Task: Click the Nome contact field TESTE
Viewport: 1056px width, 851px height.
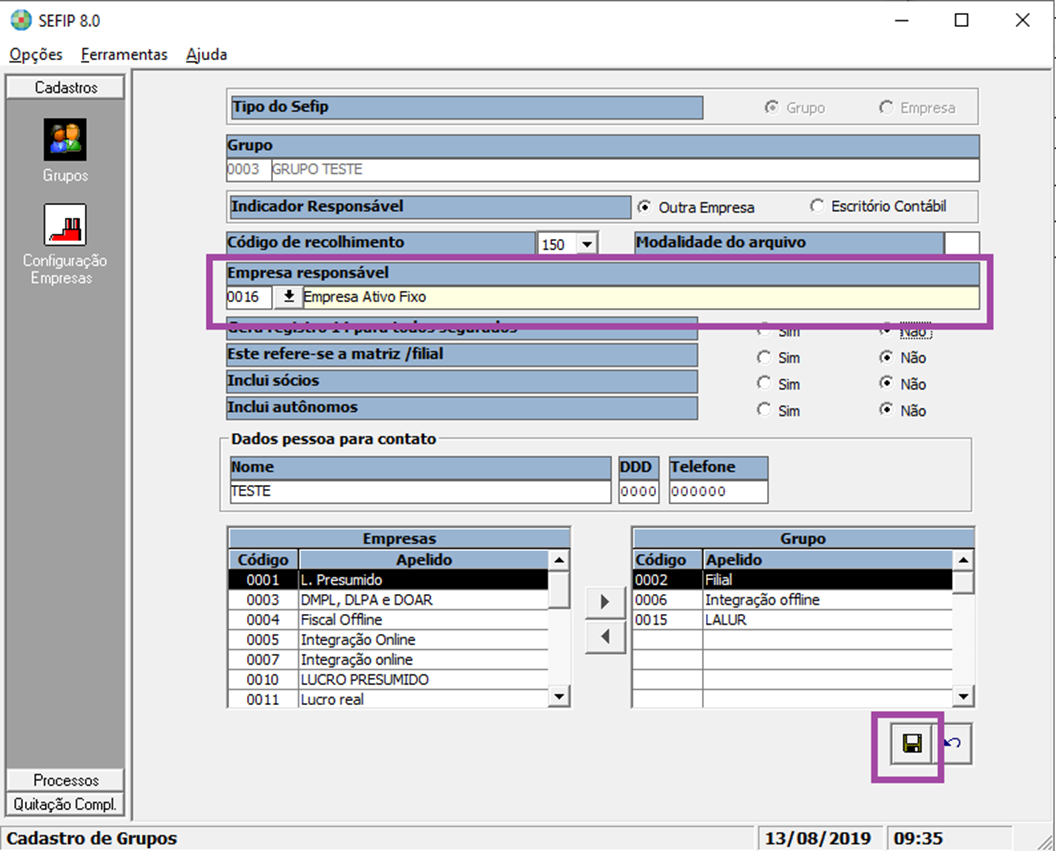Action: coord(420,491)
